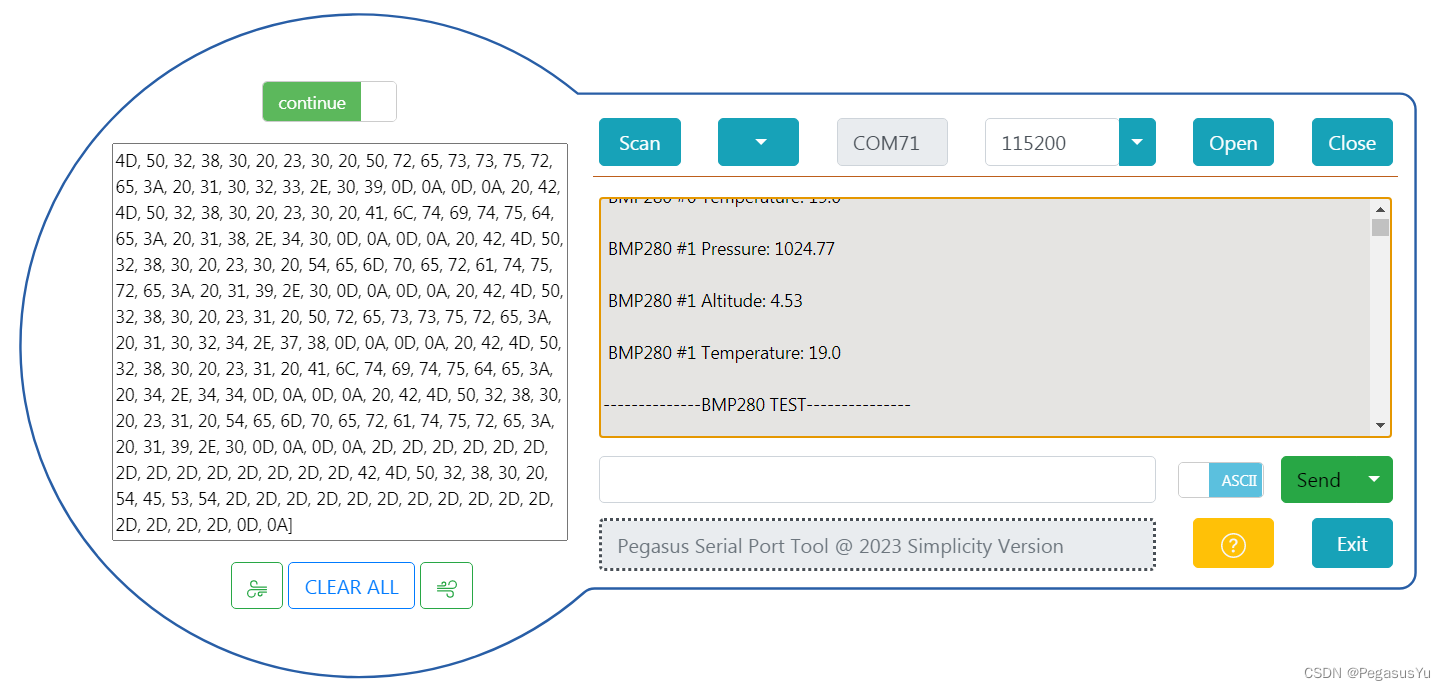Click Close to disconnect the serial port
The width and height of the screenshot is (1446, 690).
tap(1352, 142)
